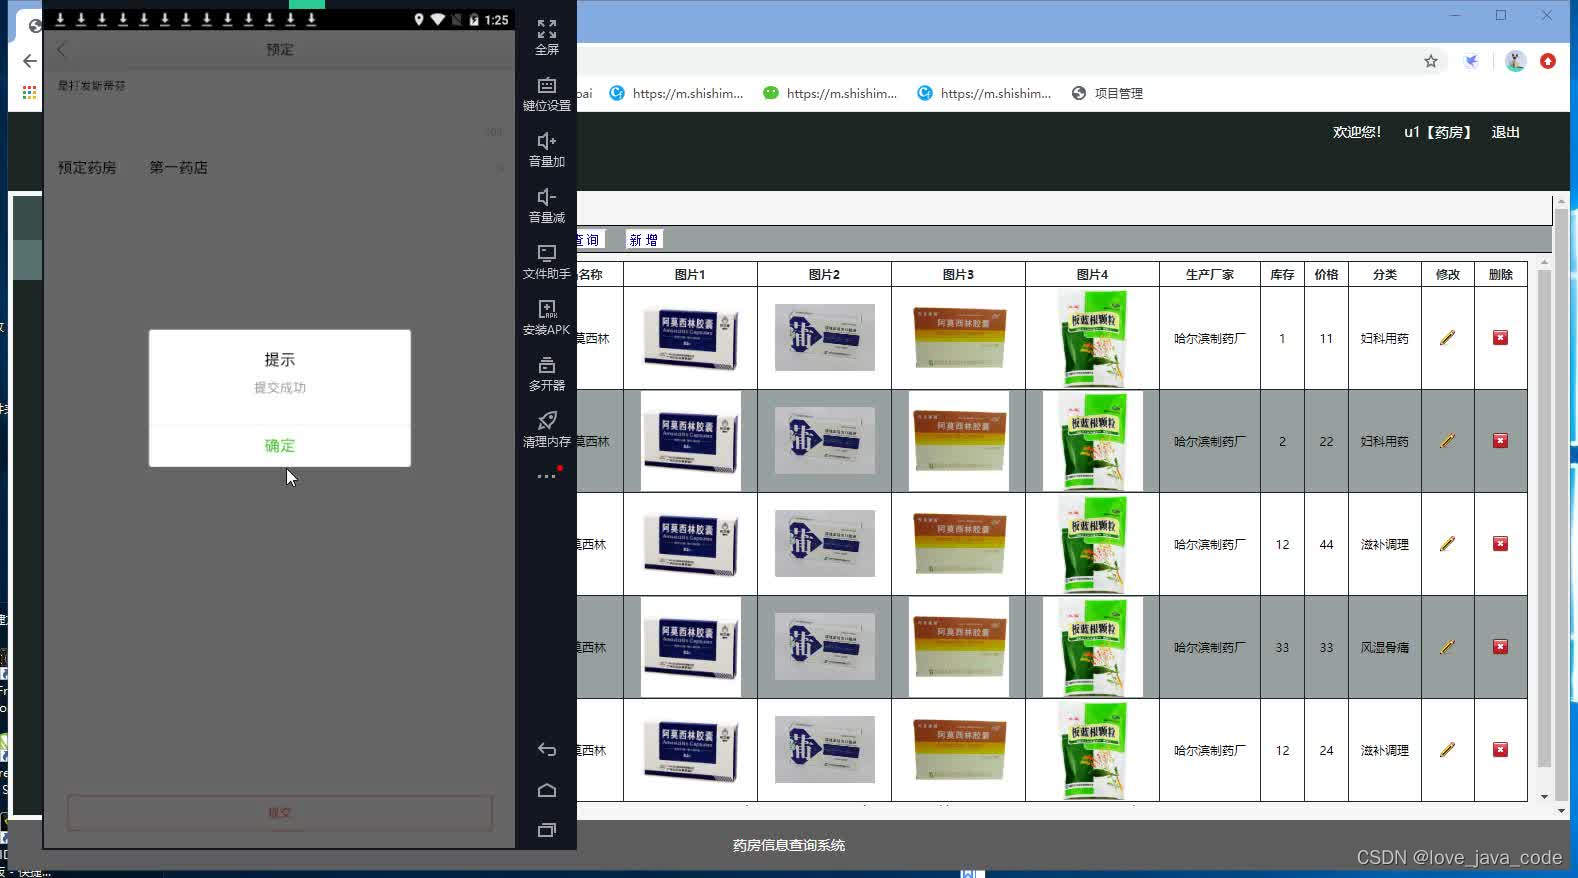
Task: Click the 生产厂家 column header
Action: (1209, 274)
